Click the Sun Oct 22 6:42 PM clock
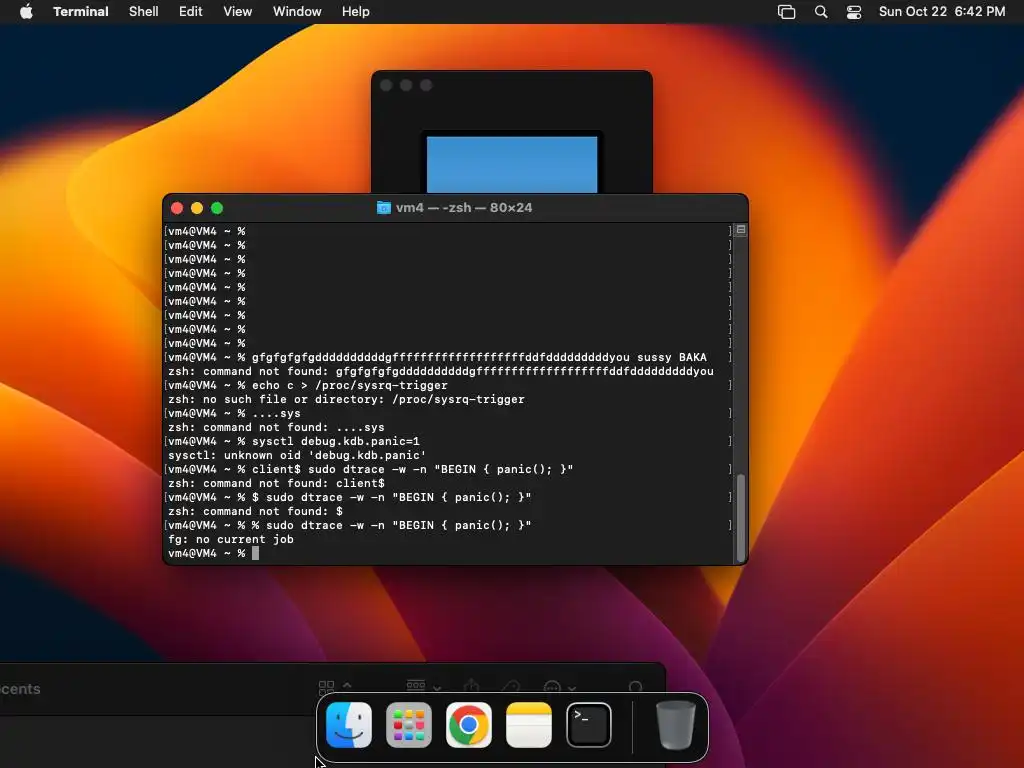The height and width of the screenshot is (768, 1024). pos(942,12)
